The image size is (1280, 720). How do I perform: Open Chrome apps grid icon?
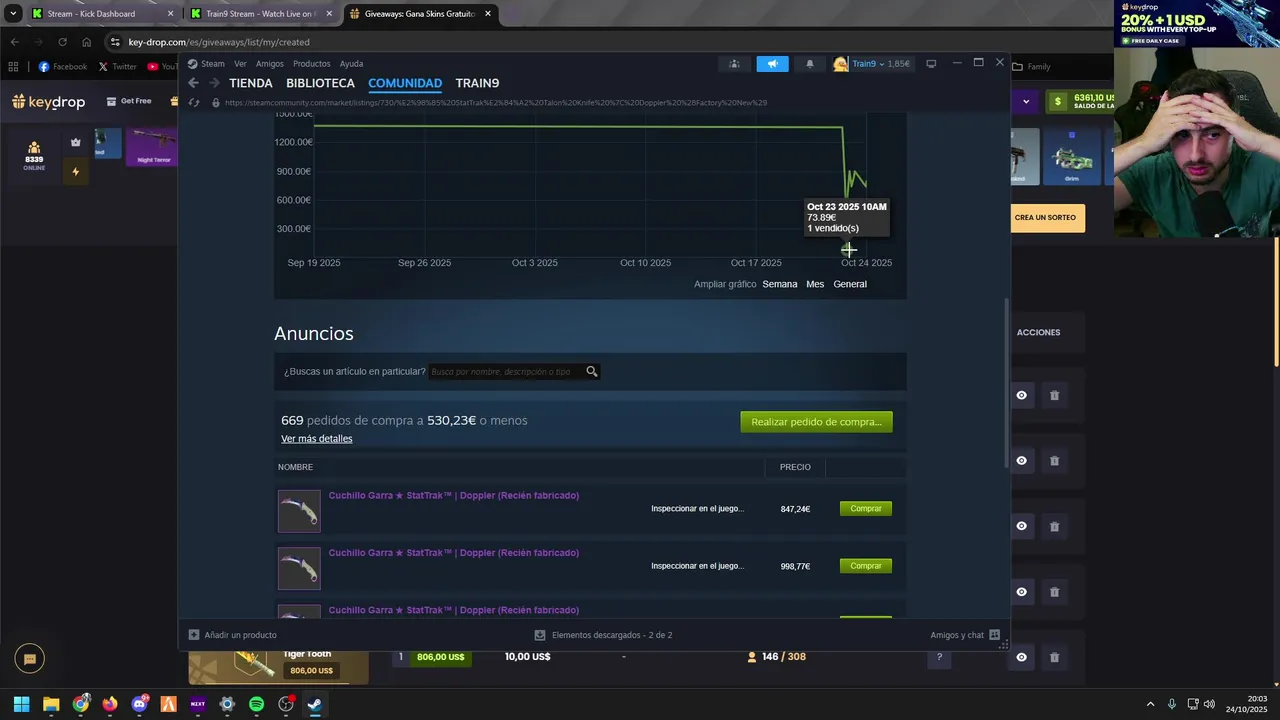click(13, 67)
